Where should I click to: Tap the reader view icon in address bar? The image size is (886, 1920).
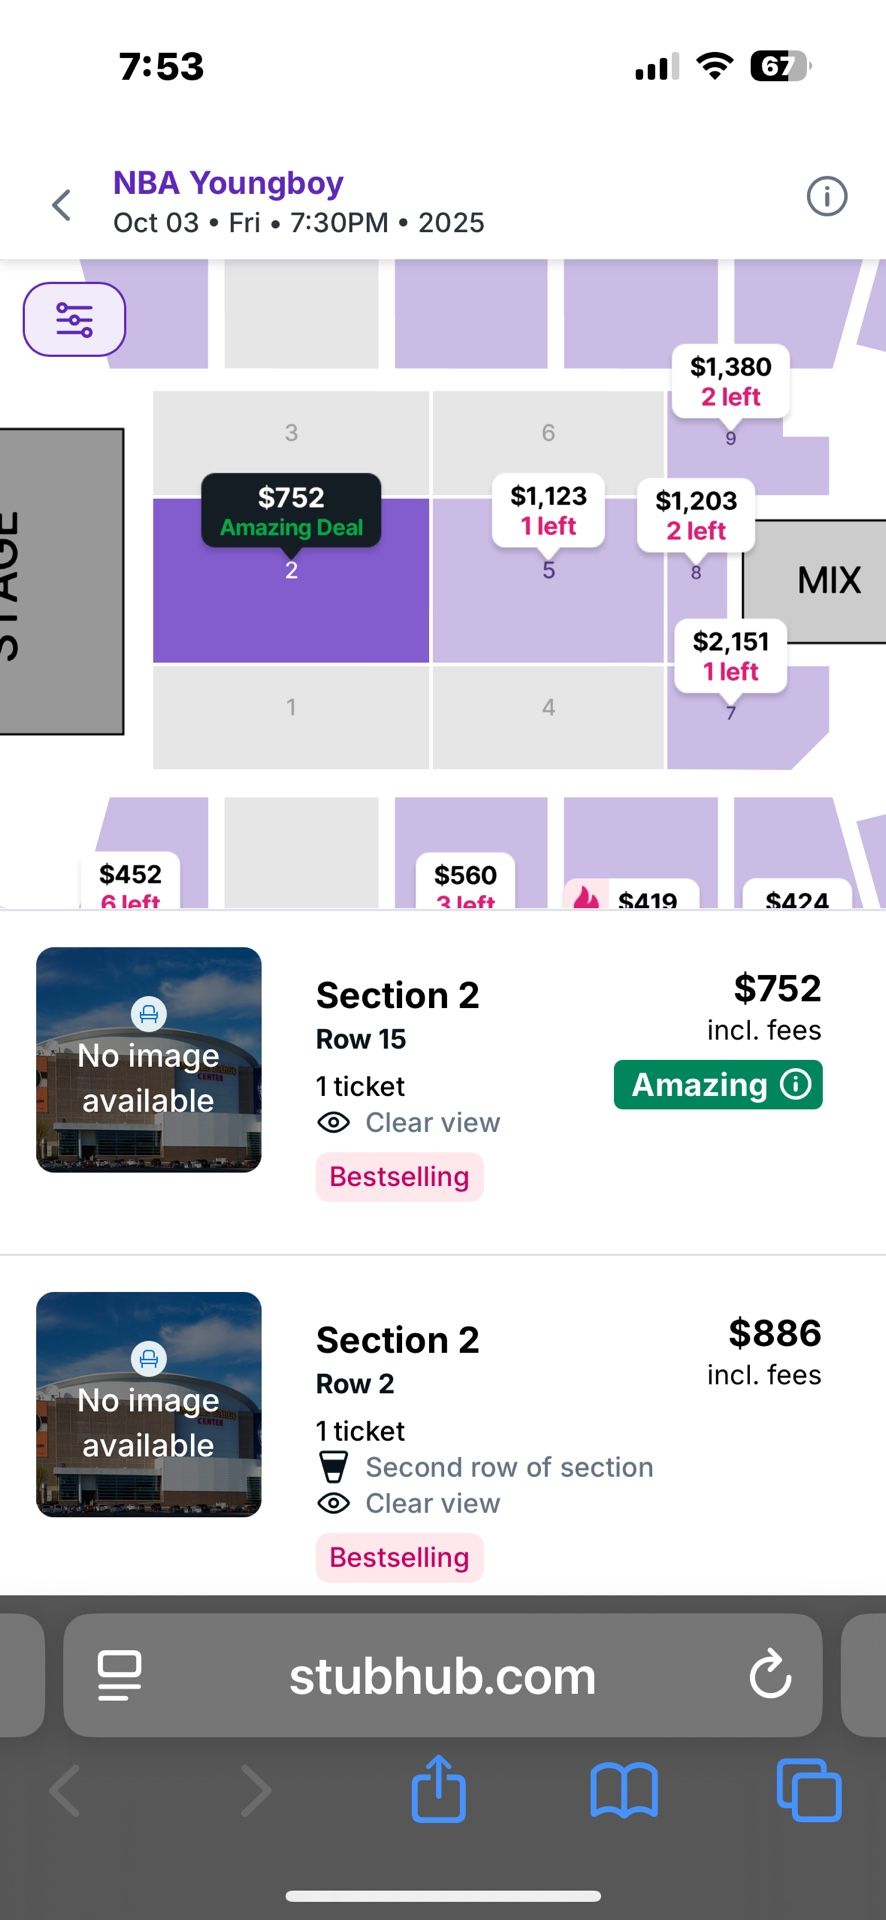coord(117,1674)
